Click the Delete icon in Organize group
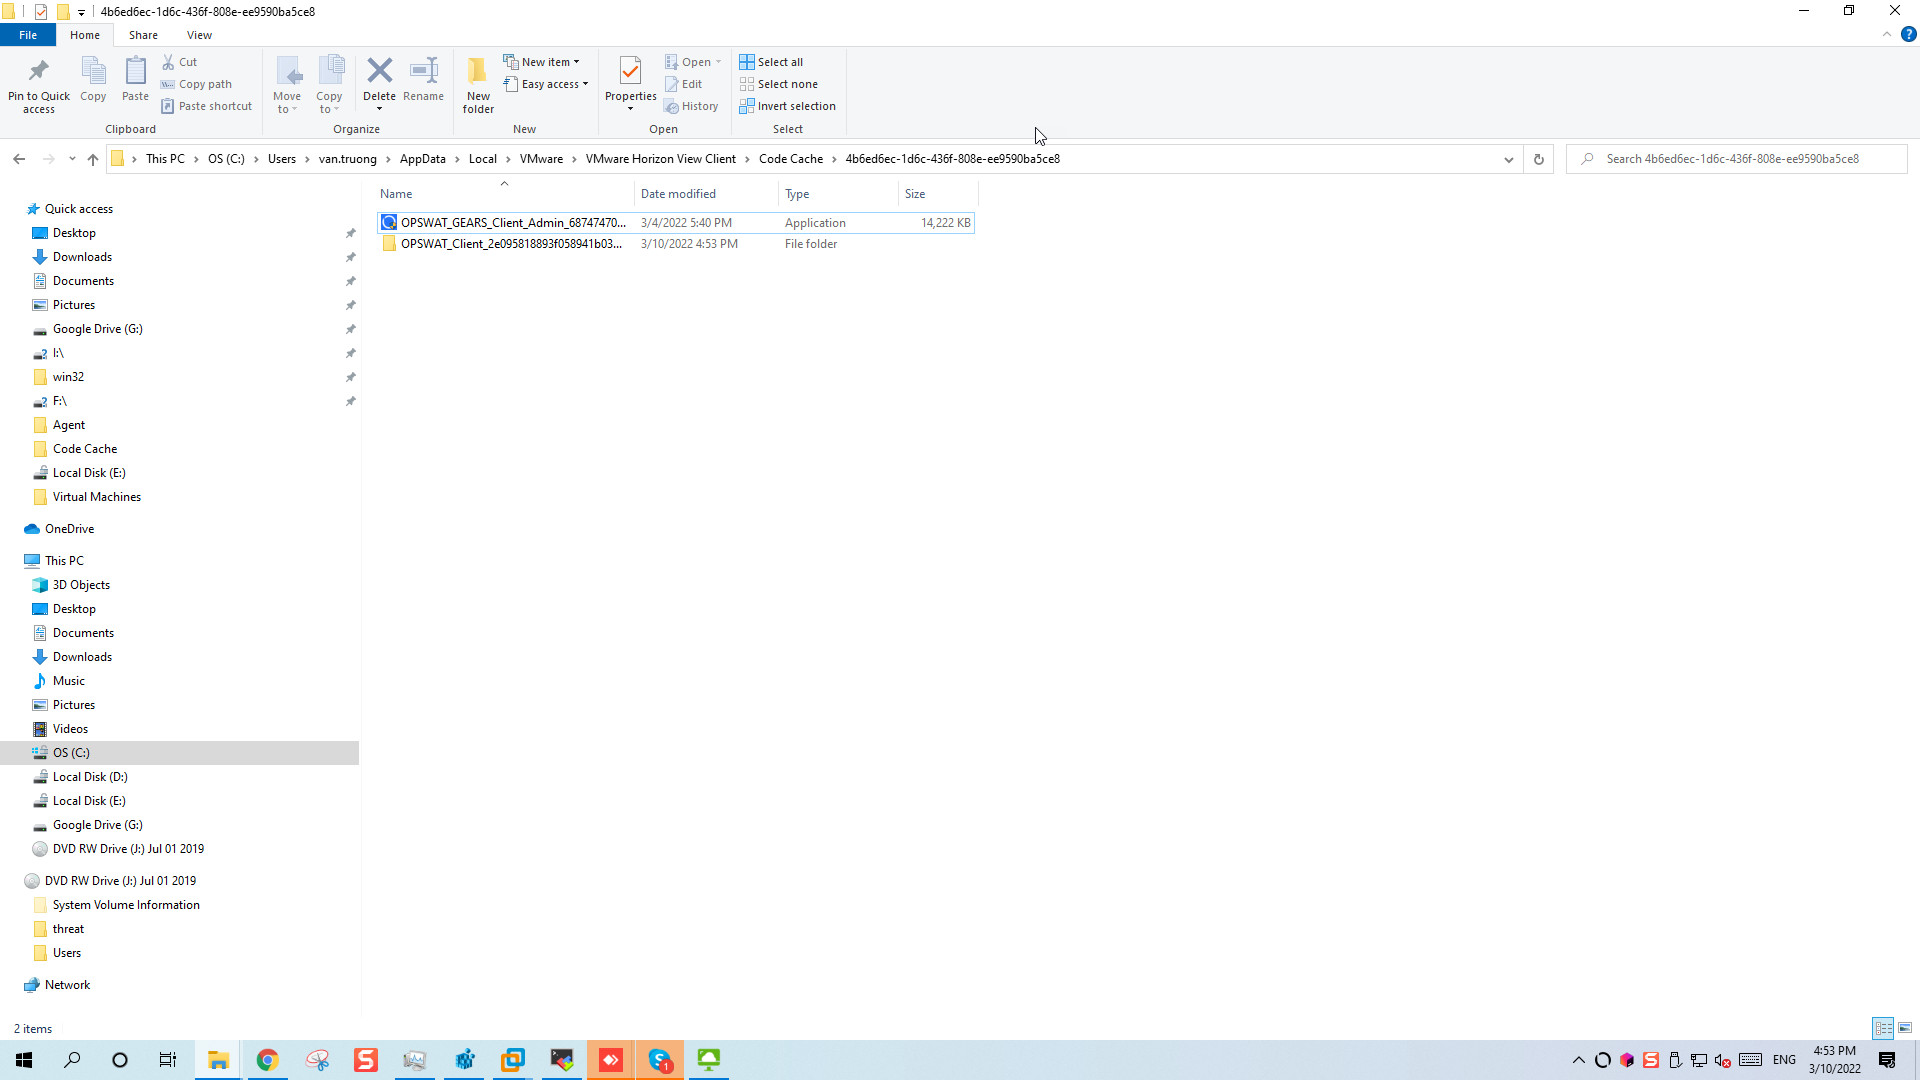1920x1080 pixels. 379,71
